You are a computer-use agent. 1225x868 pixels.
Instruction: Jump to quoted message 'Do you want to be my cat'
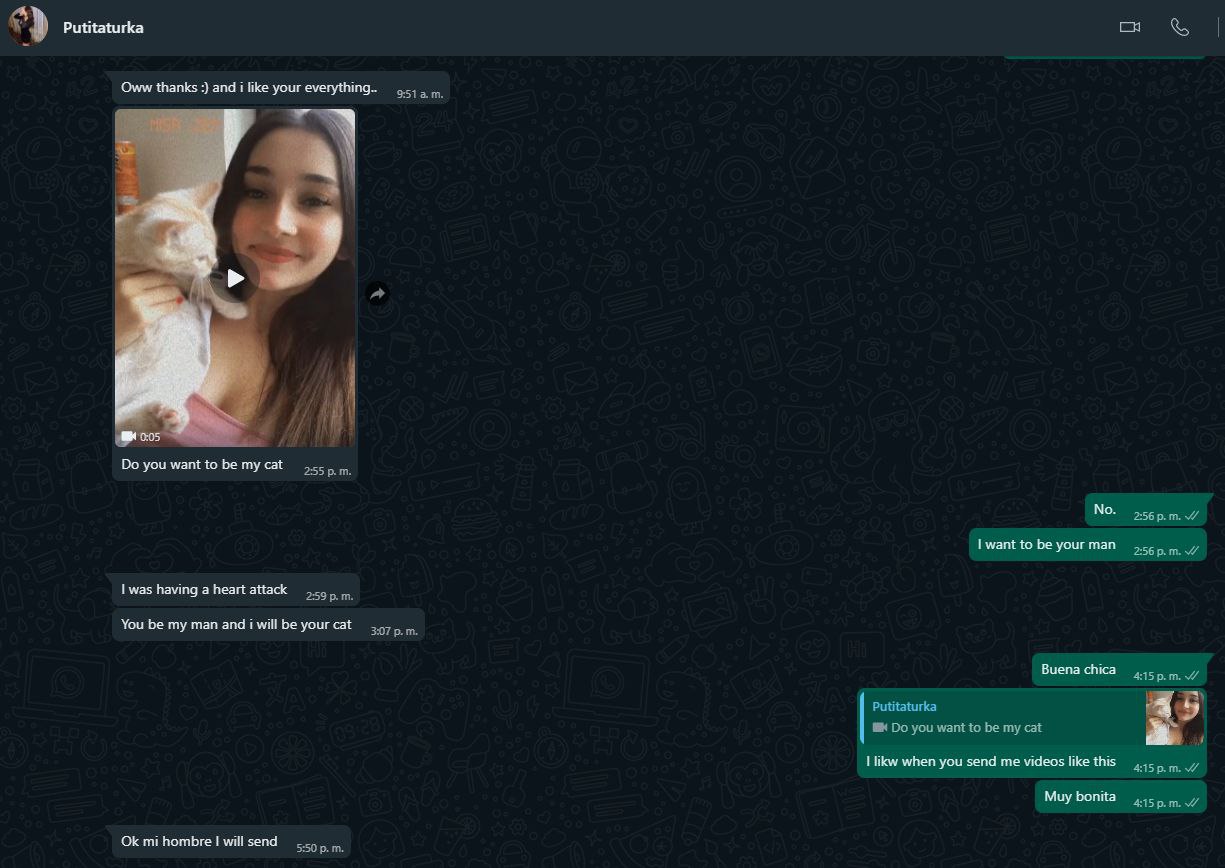pyautogui.click(x=1003, y=718)
